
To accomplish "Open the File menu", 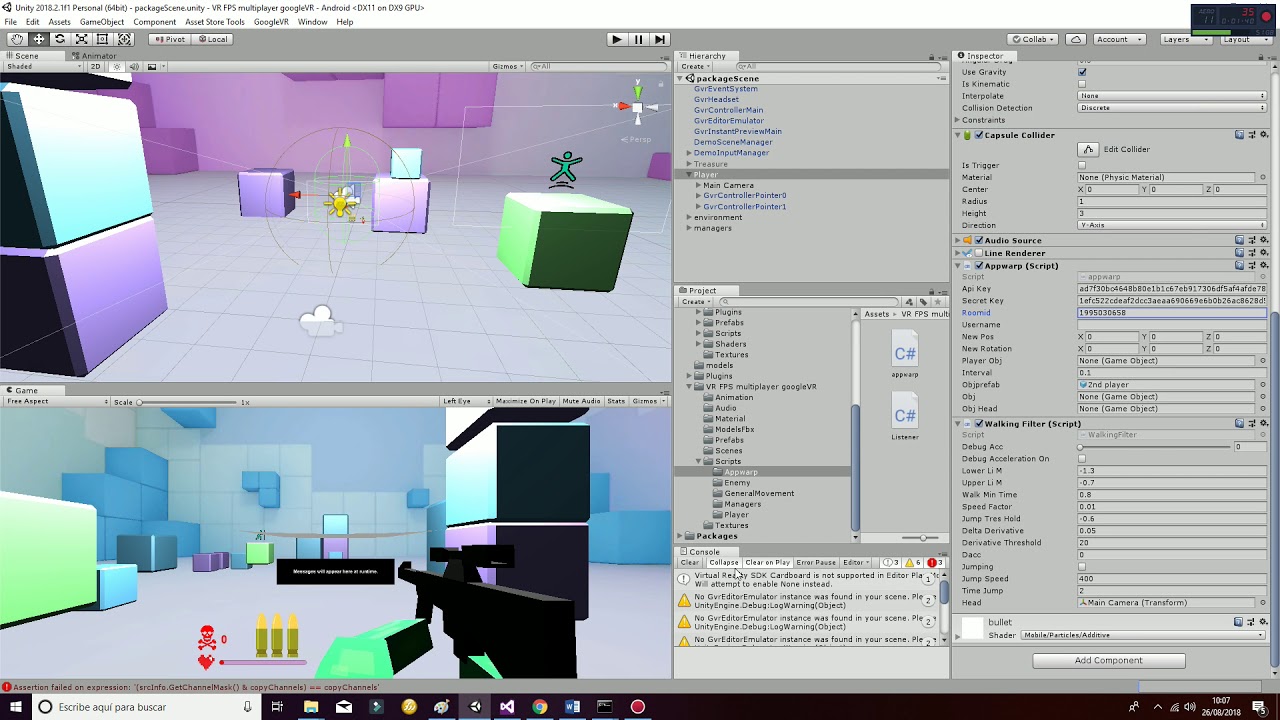I will [x=10, y=22].
